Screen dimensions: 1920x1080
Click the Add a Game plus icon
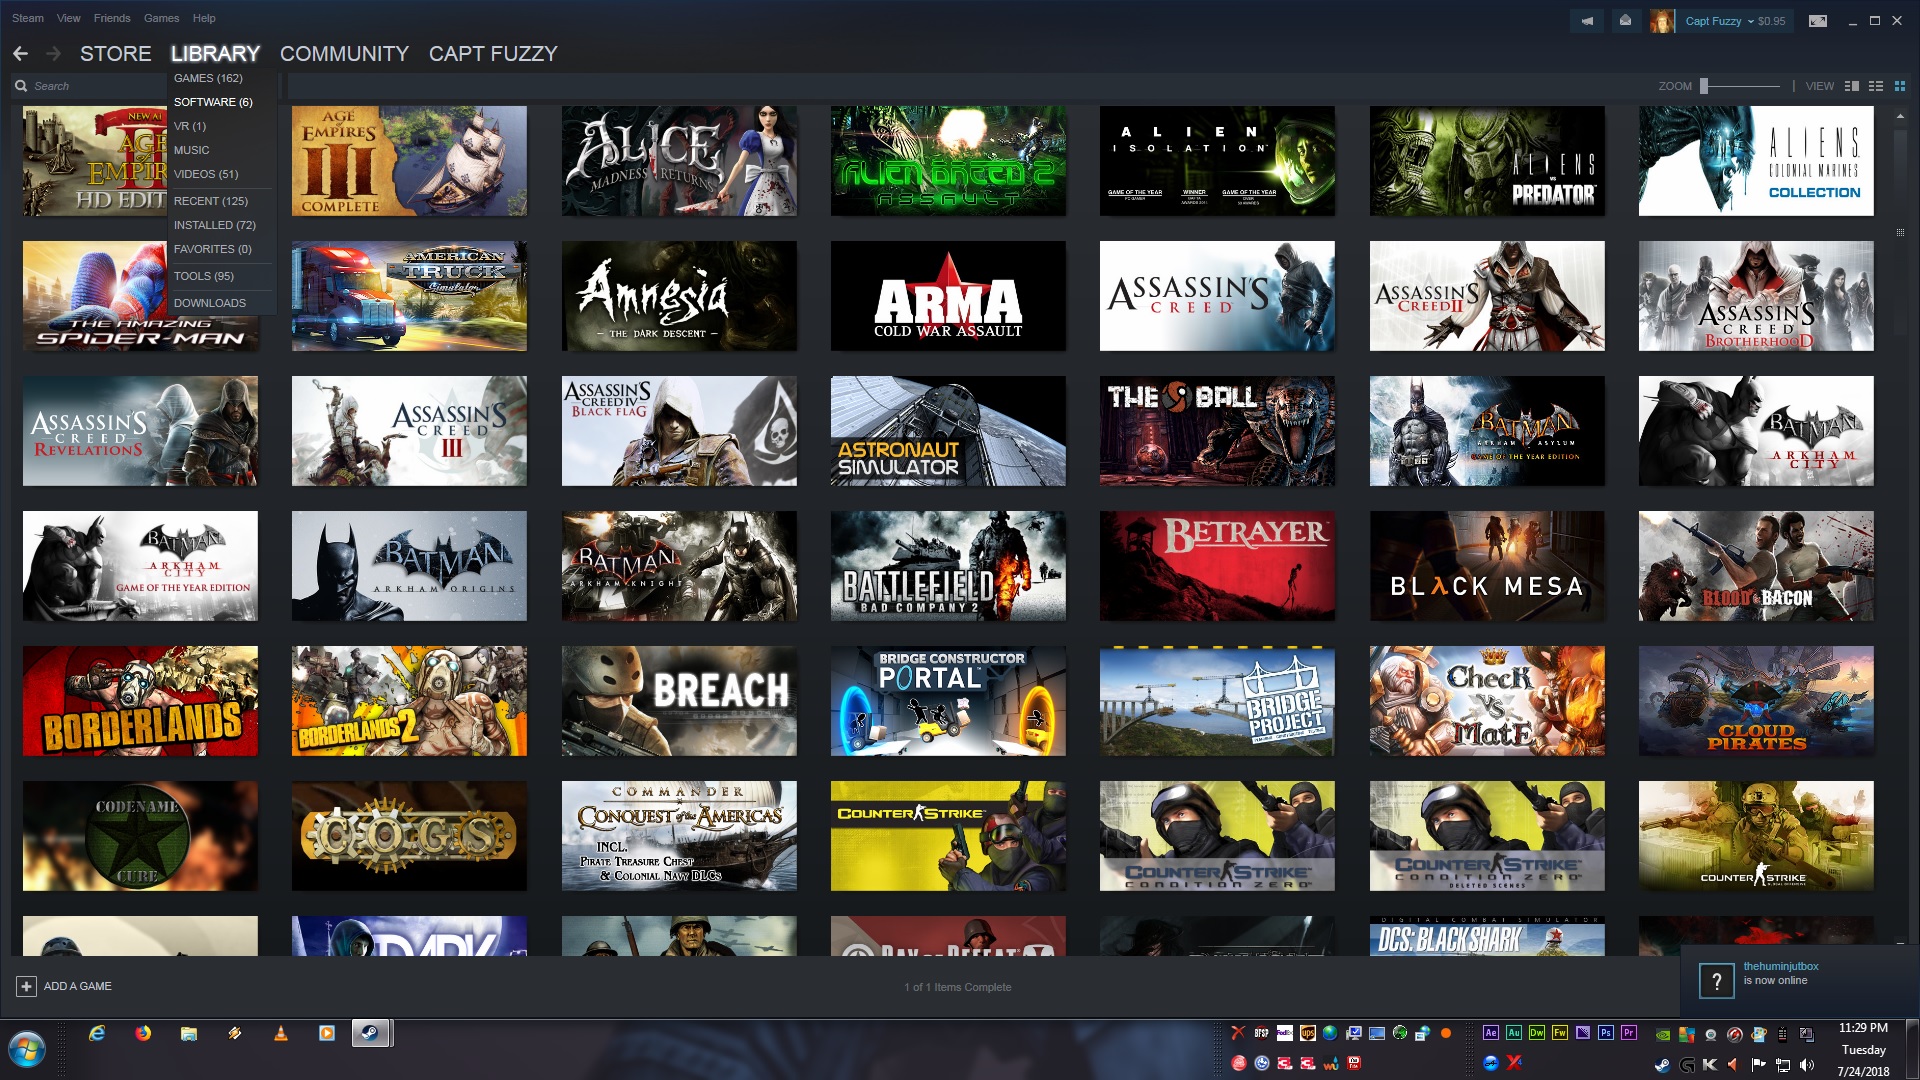tap(26, 986)
